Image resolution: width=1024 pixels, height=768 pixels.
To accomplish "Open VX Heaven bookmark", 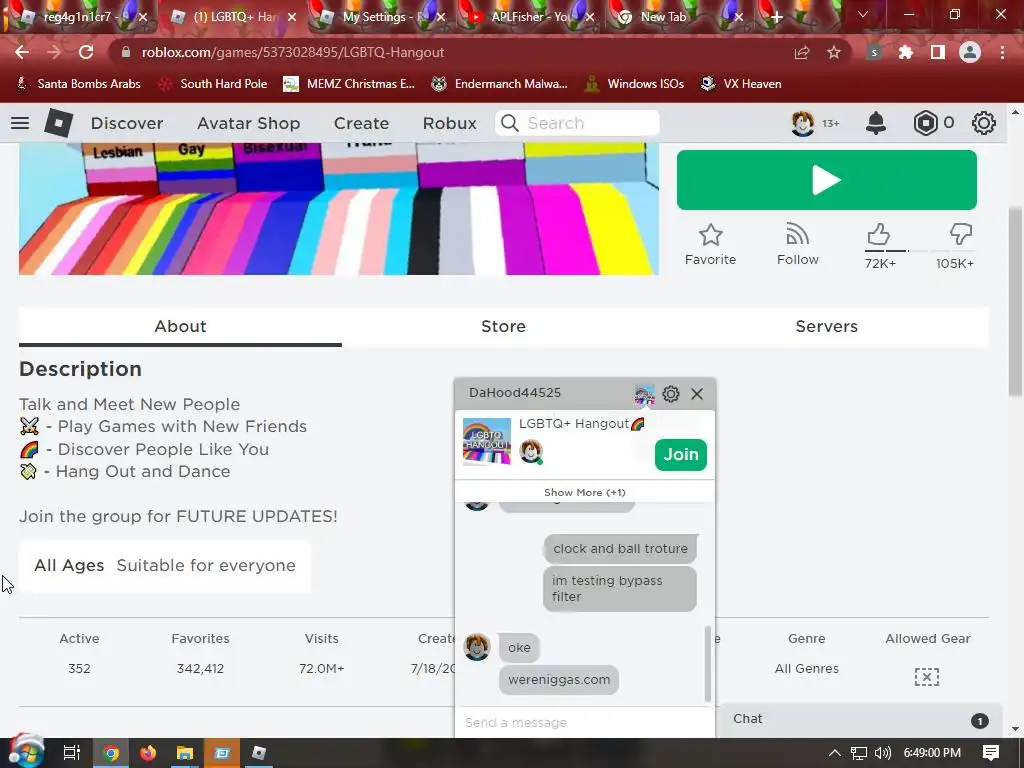I will tap(741, 84).
